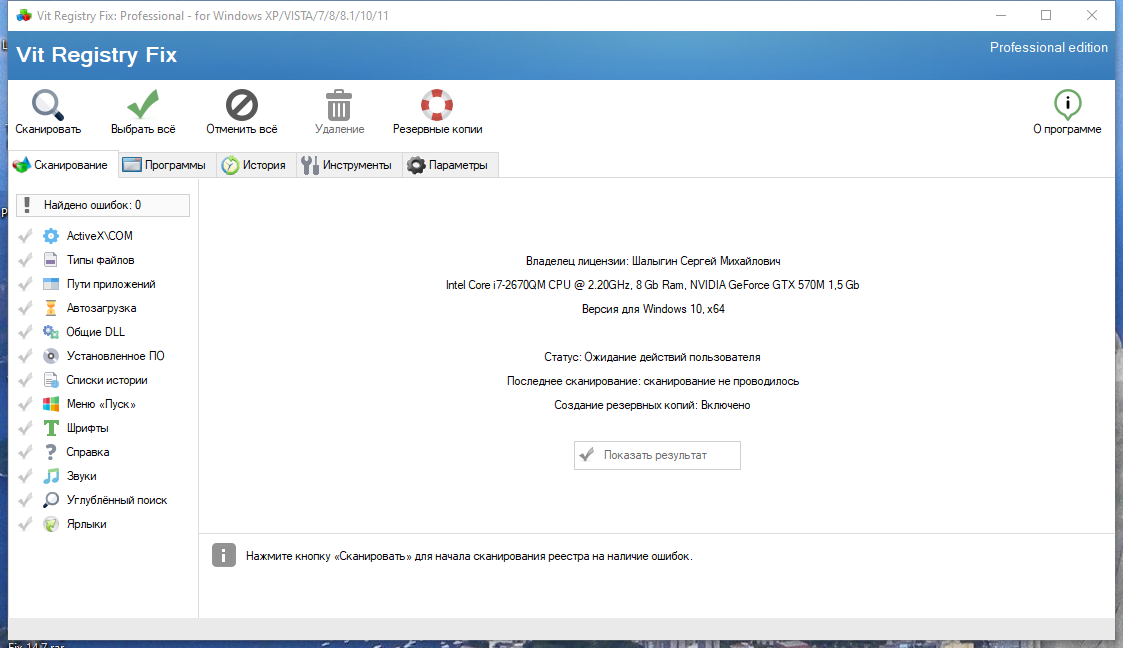Switch to the Программы tab
Image resolution: width=1123 pixels, height=648 pixels.
click(166, 165)
